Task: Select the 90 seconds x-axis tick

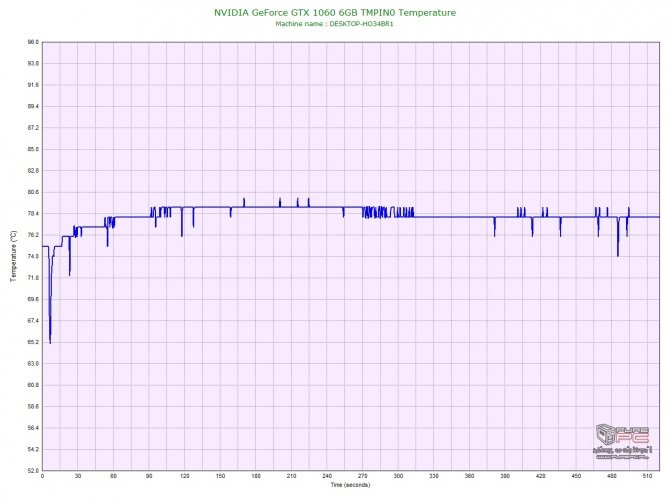Action: pos(149,476)
